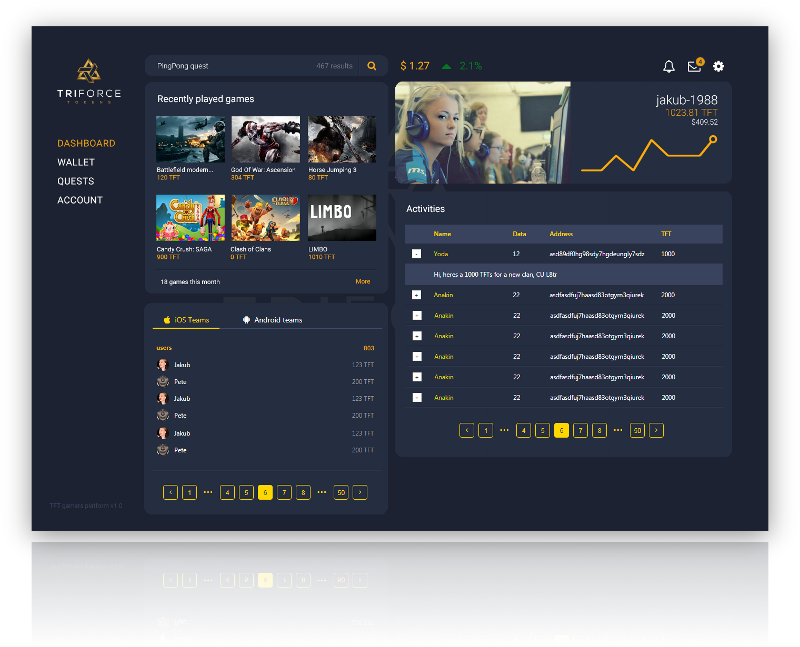Click the Apple icon on iOS Teams

click(x=167, y=320)
